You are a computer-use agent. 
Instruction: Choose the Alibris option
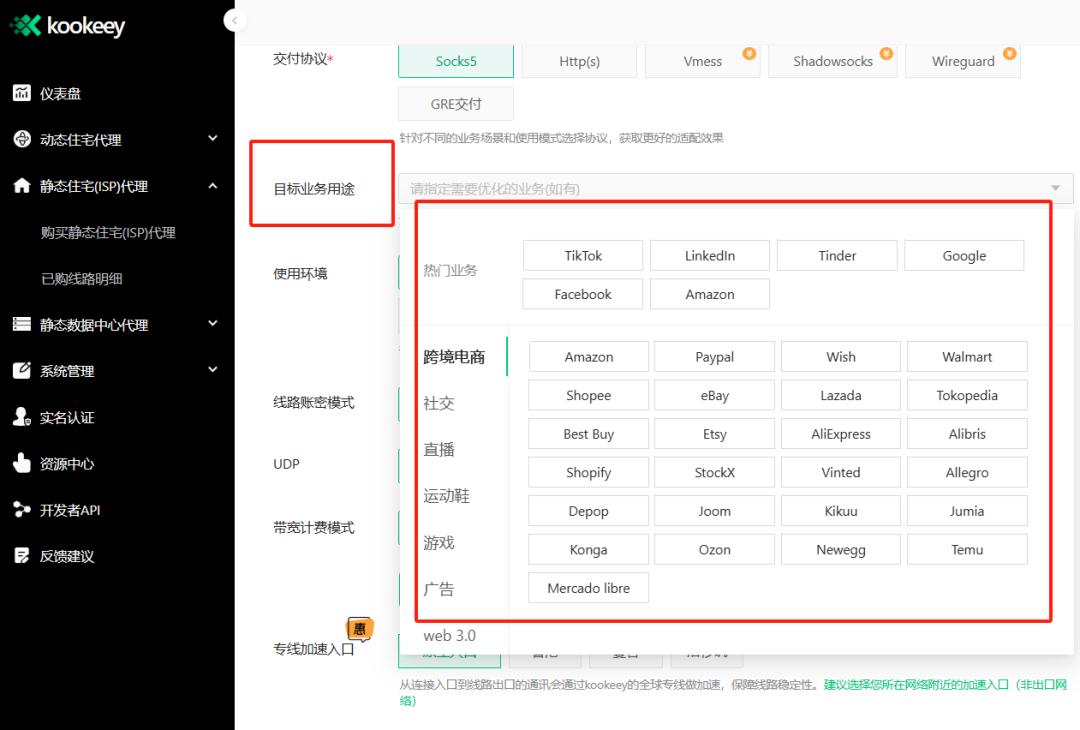pyautogui.click(x=967, y=434)
